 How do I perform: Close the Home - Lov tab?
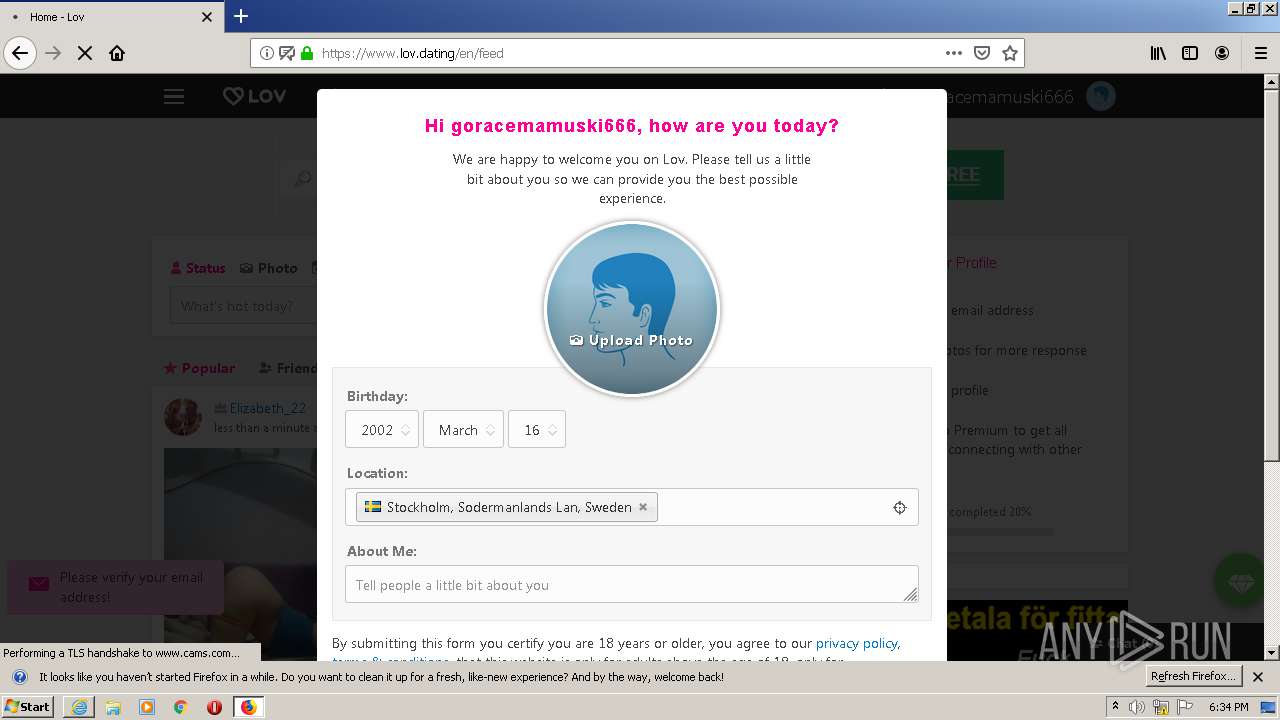[x=207, y=17]
